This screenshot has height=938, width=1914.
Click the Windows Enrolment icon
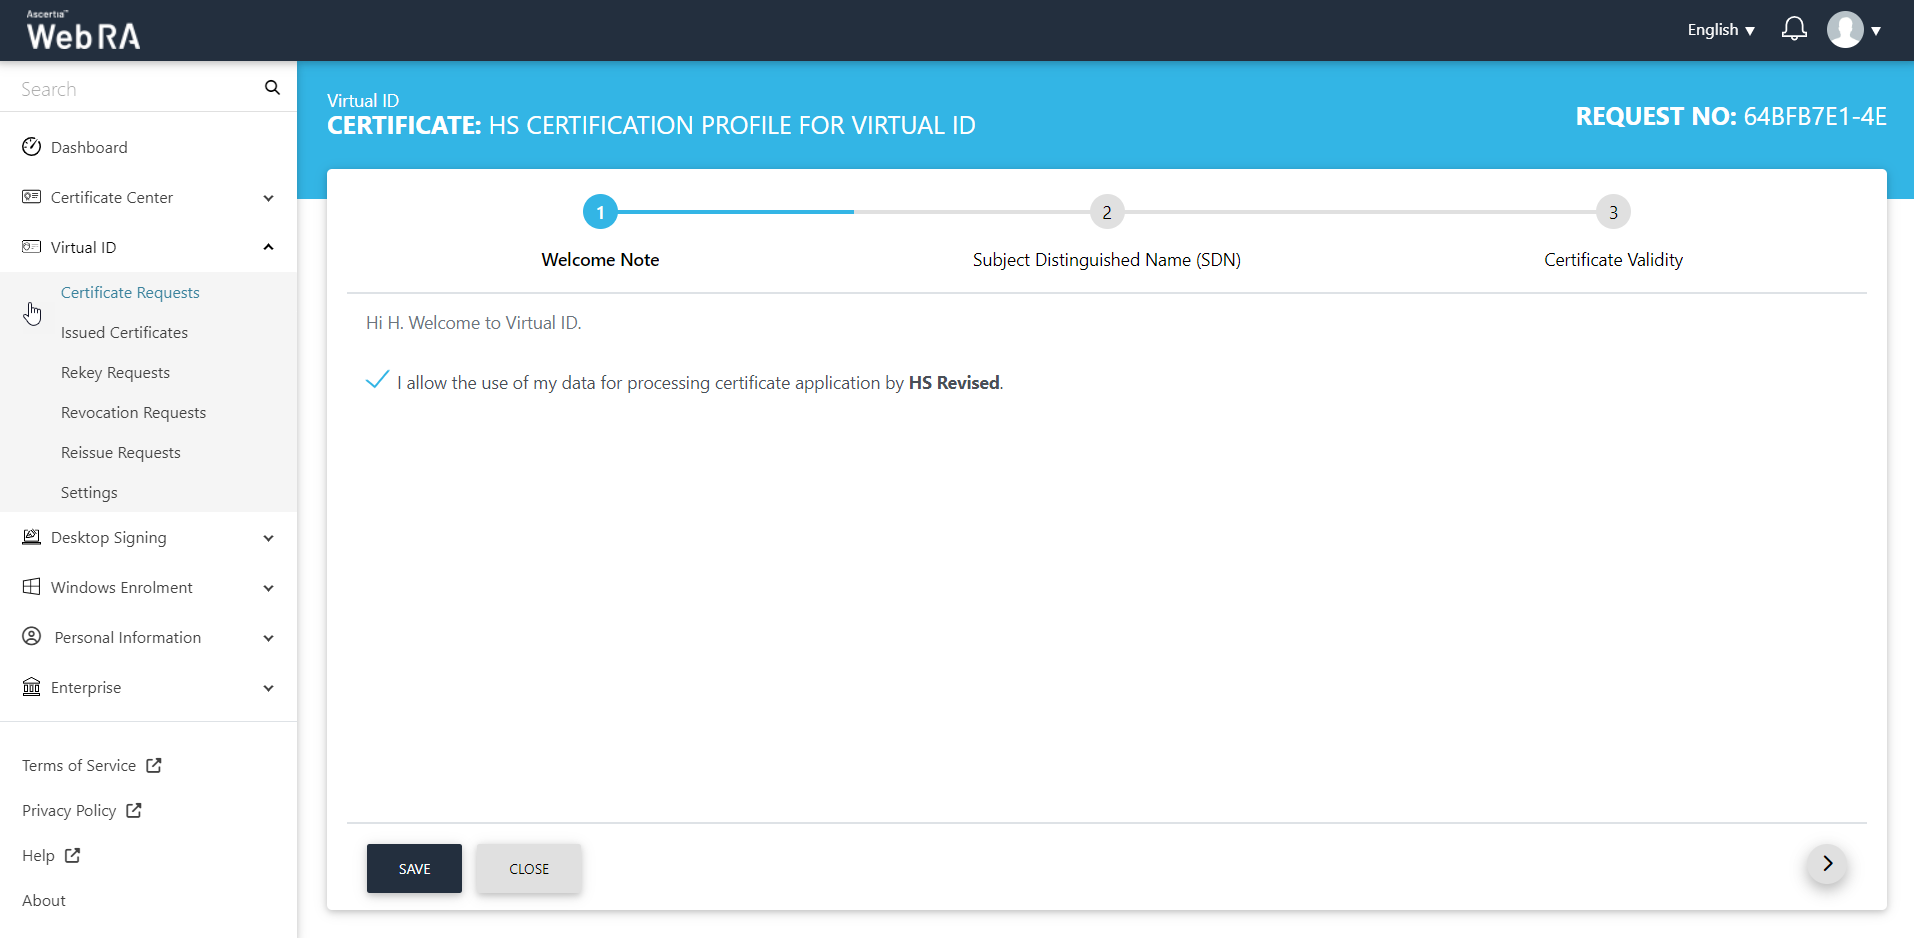pos(32,587)
